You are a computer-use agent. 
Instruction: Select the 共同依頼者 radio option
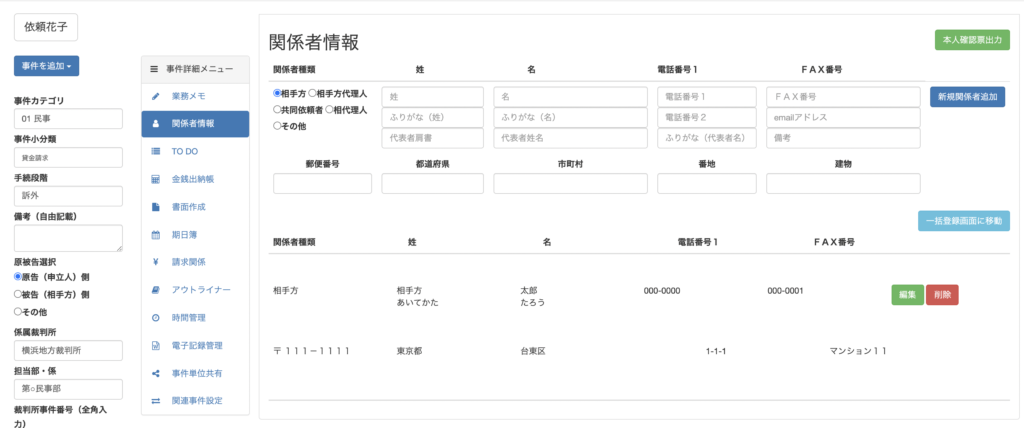[277, 109]
